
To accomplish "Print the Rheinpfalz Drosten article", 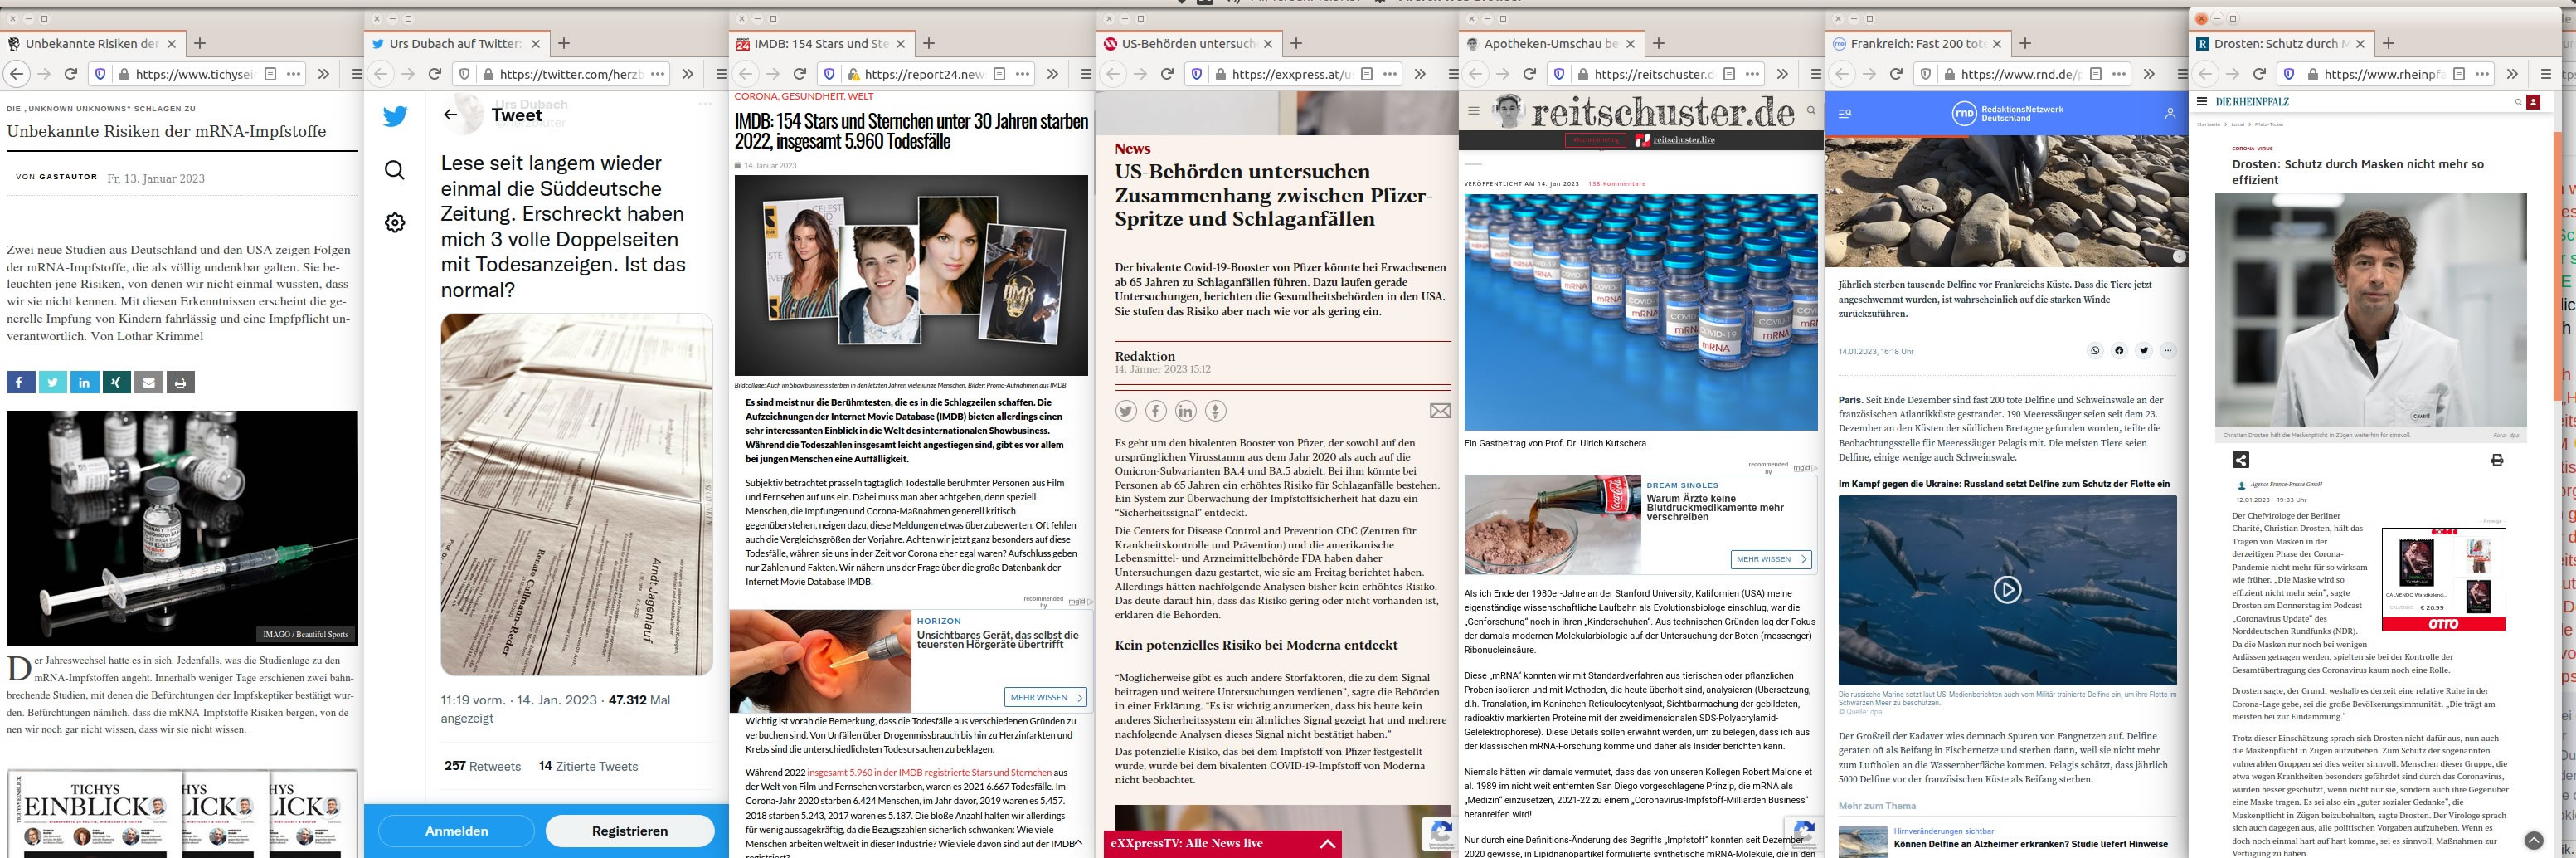I will [x=2497, y=460].
